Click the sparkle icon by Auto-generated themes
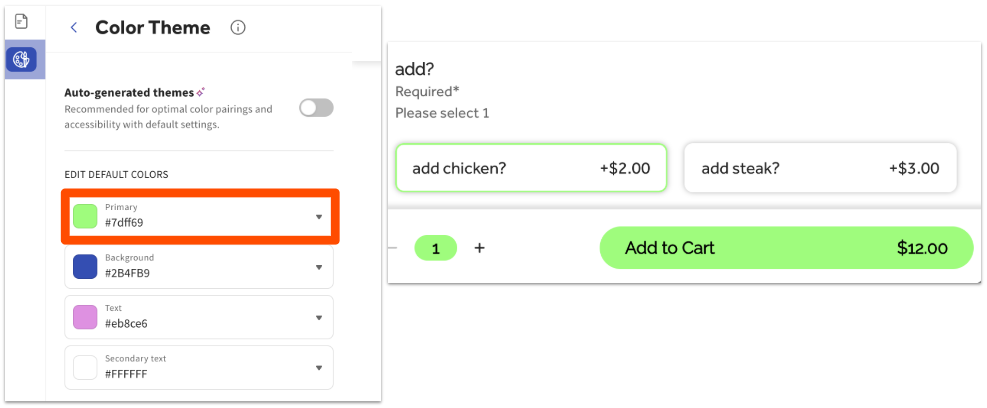This screenshot has height=408, width=987. click(201, 91)
